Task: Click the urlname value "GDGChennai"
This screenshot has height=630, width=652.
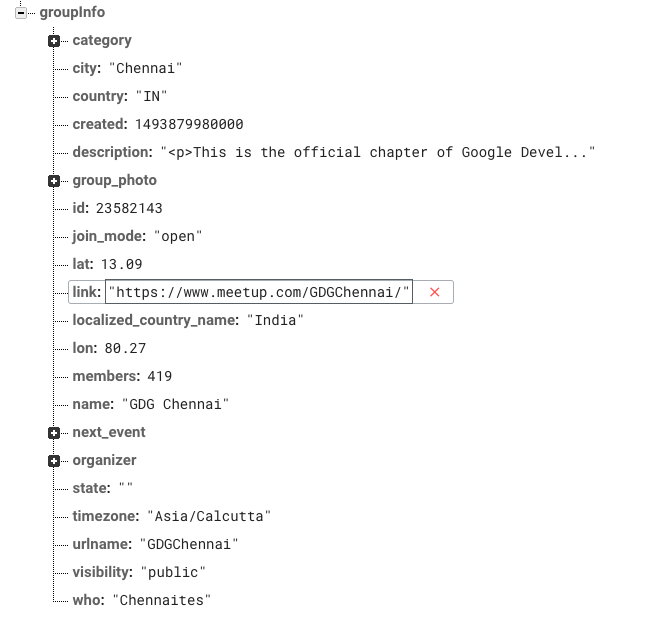Action: [193, 544]
